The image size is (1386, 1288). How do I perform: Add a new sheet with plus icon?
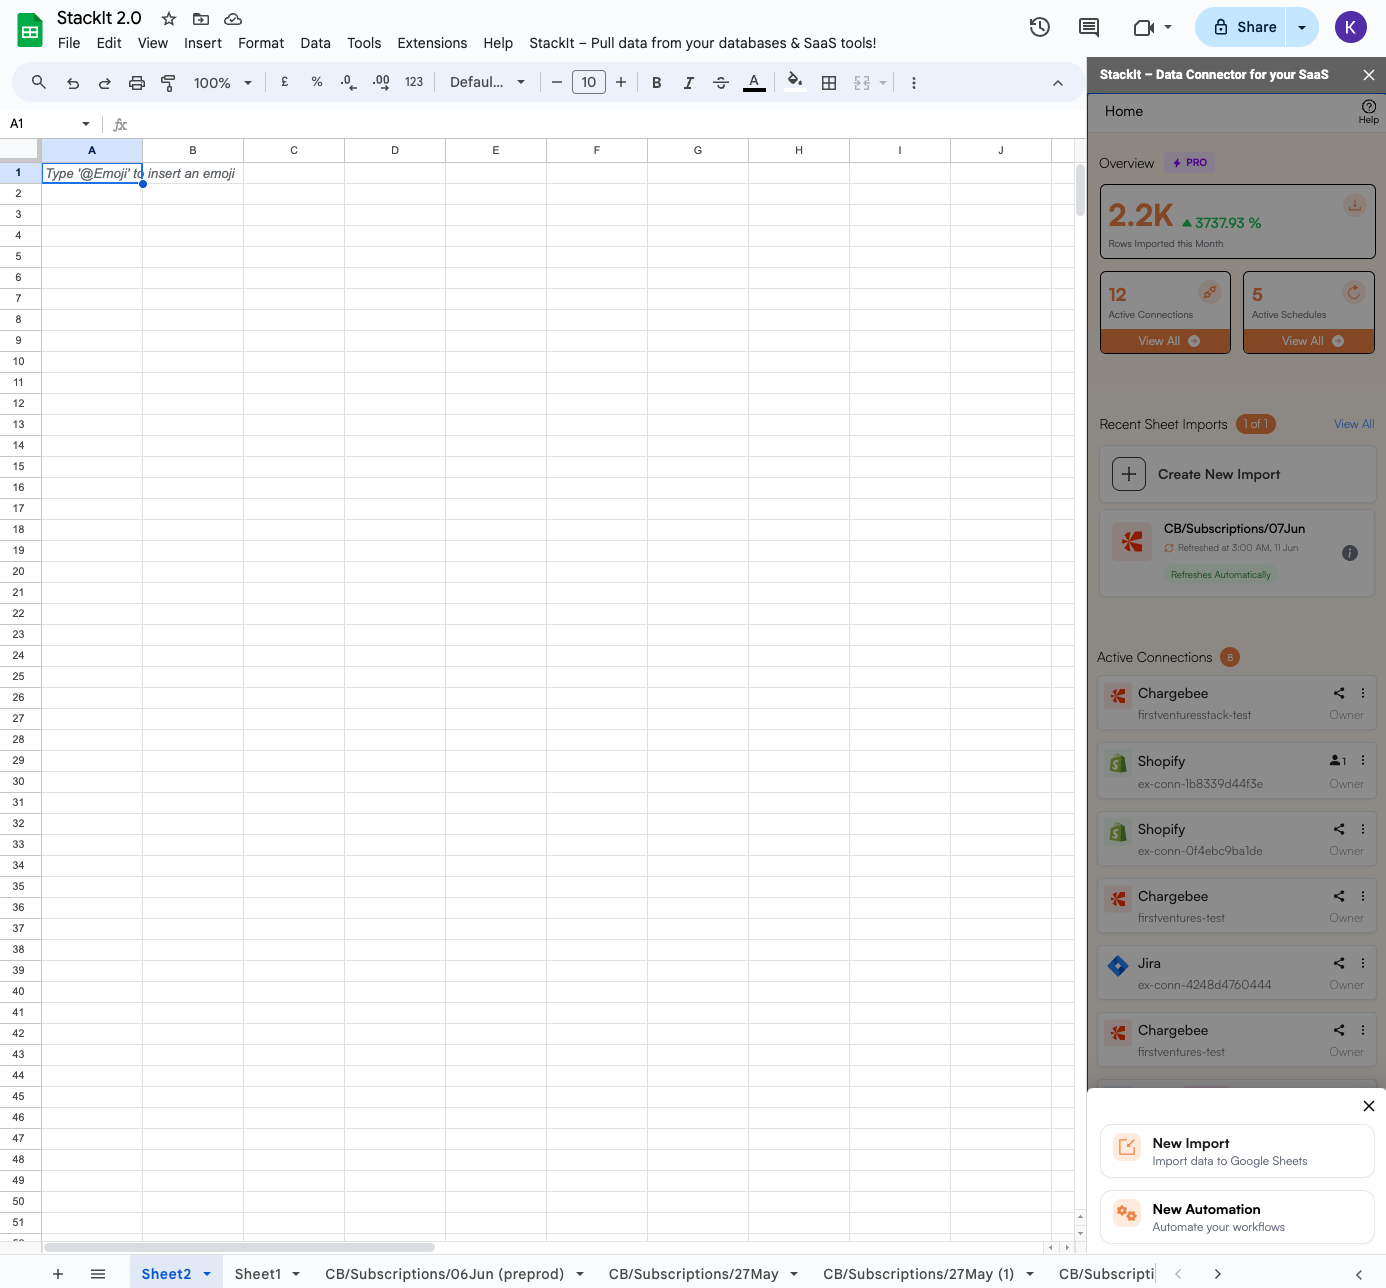58,1274
